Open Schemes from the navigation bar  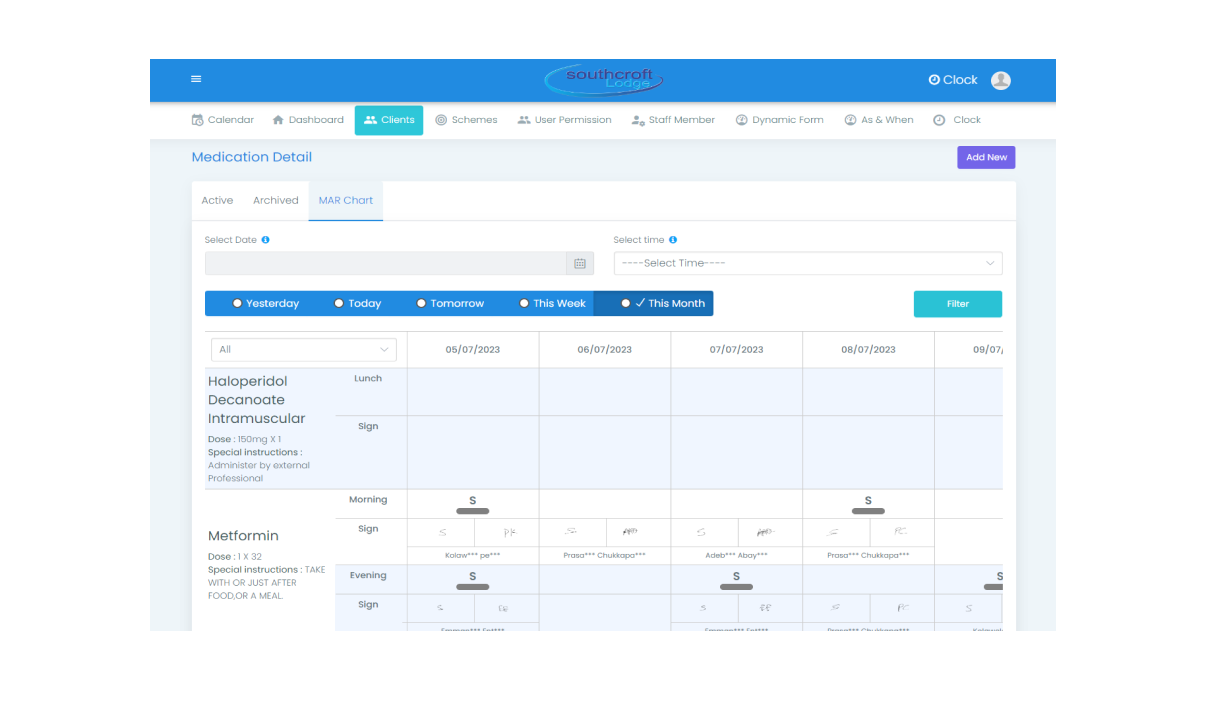click(x=466, y=120)
